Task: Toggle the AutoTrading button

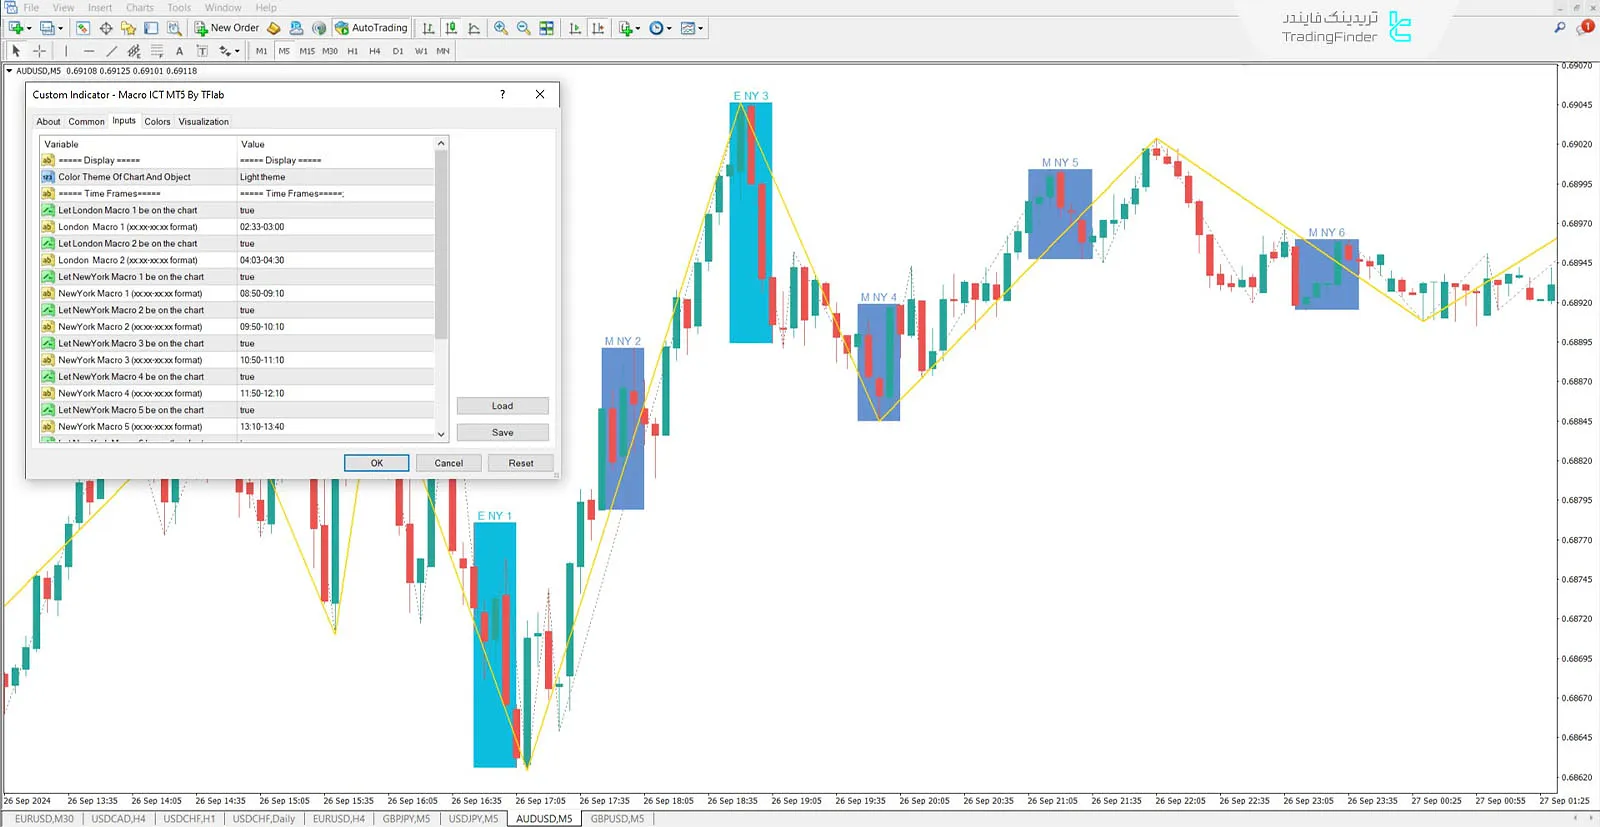Action: 371,28
